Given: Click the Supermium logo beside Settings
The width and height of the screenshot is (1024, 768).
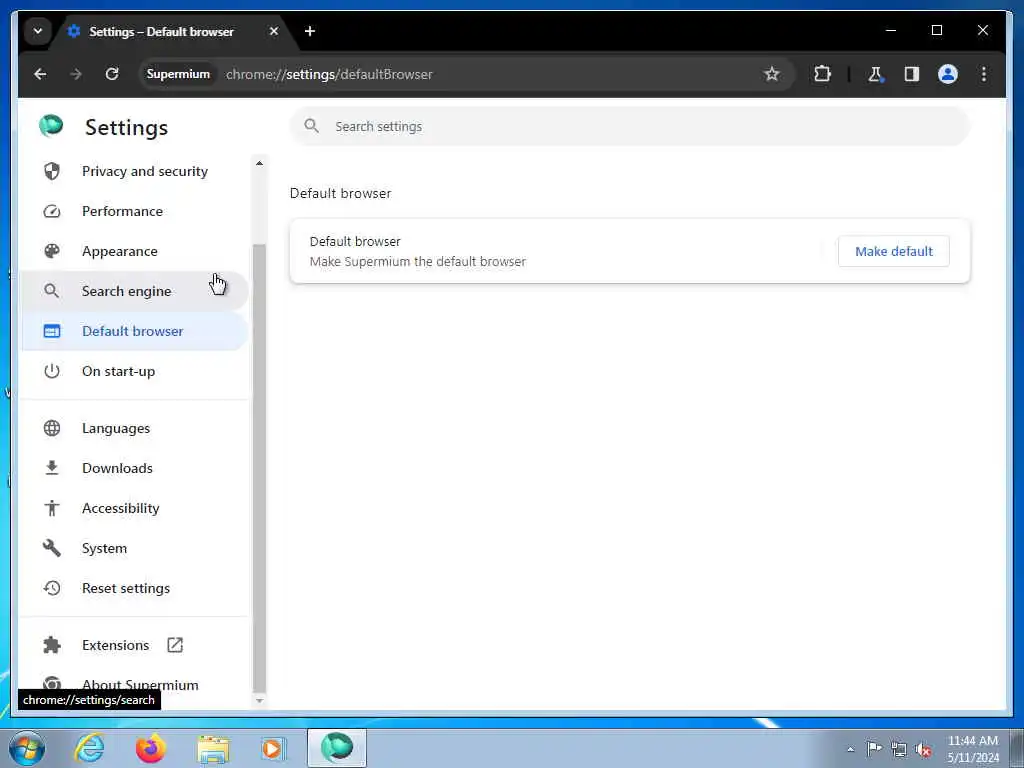Looking at the screenshot, I should [x=51, y=125].
